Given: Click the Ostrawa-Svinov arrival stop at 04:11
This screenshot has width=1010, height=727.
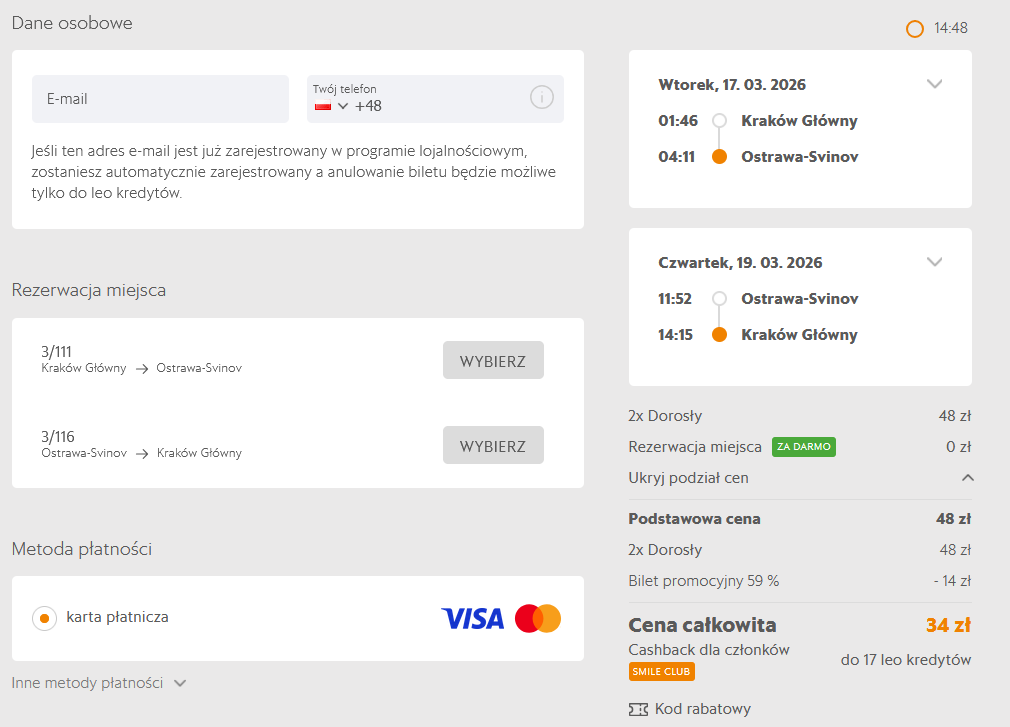Looking at the screenshot, I should (x=799, y=157).
